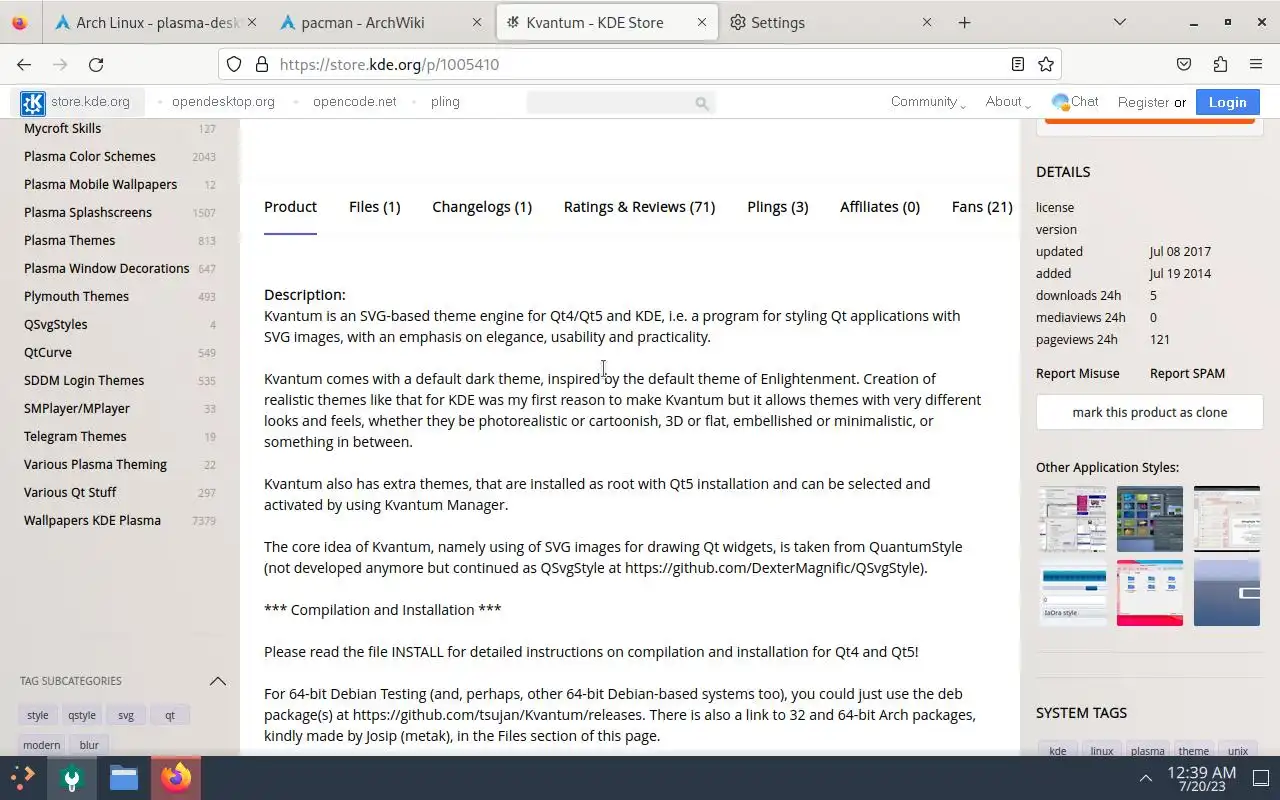
Task: Open the taskbar application launcher icon
Action: click(22, 778)
